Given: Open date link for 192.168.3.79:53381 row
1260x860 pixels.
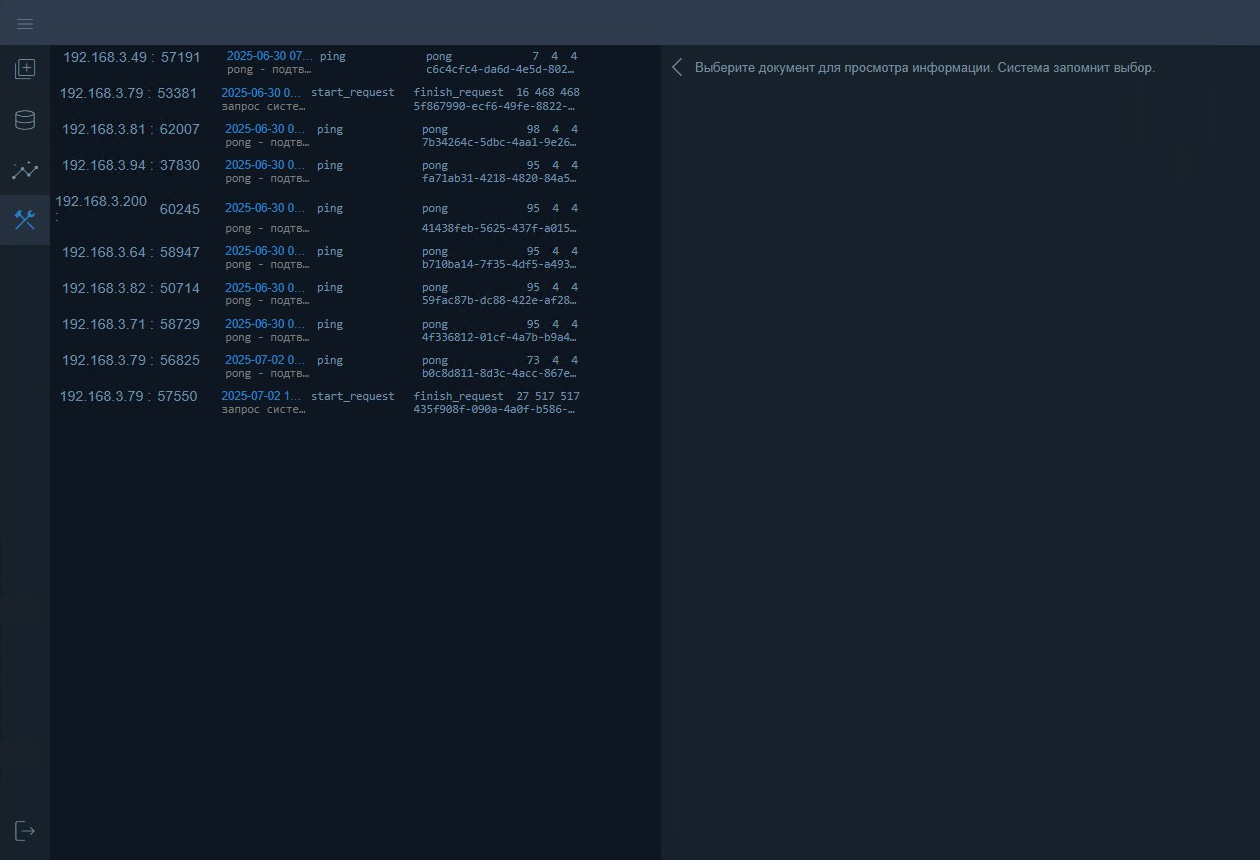Looking at the screenshot, I should pyautogui.click(x=262, y=93).
